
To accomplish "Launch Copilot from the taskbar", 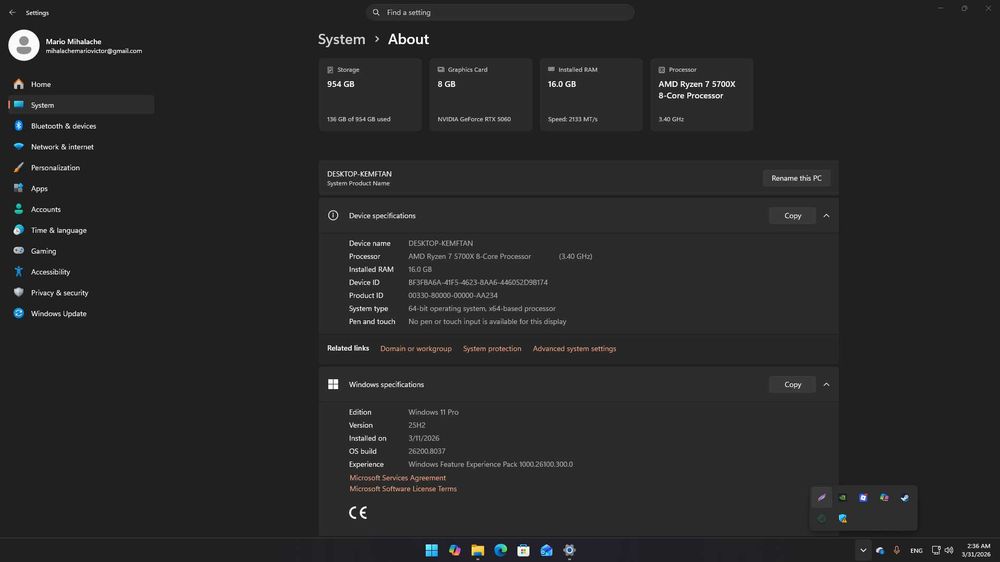I will point(455,550).
